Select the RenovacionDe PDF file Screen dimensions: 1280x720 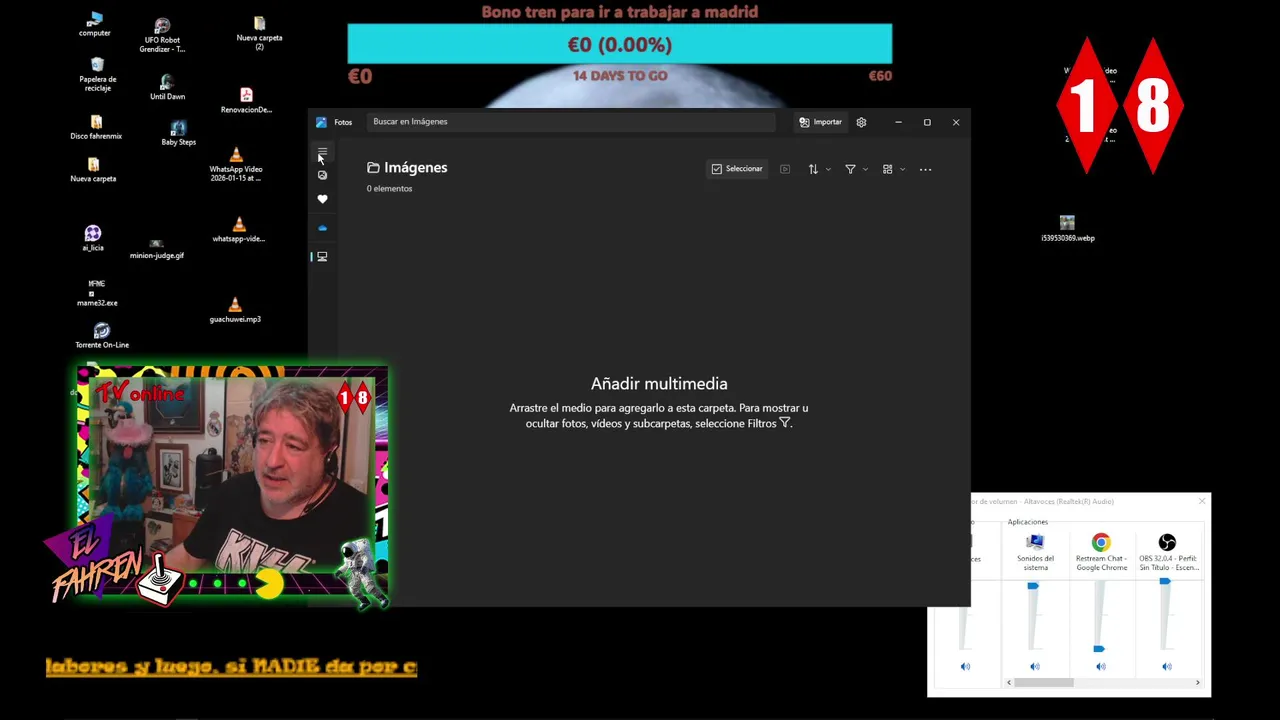pos(246,101)
